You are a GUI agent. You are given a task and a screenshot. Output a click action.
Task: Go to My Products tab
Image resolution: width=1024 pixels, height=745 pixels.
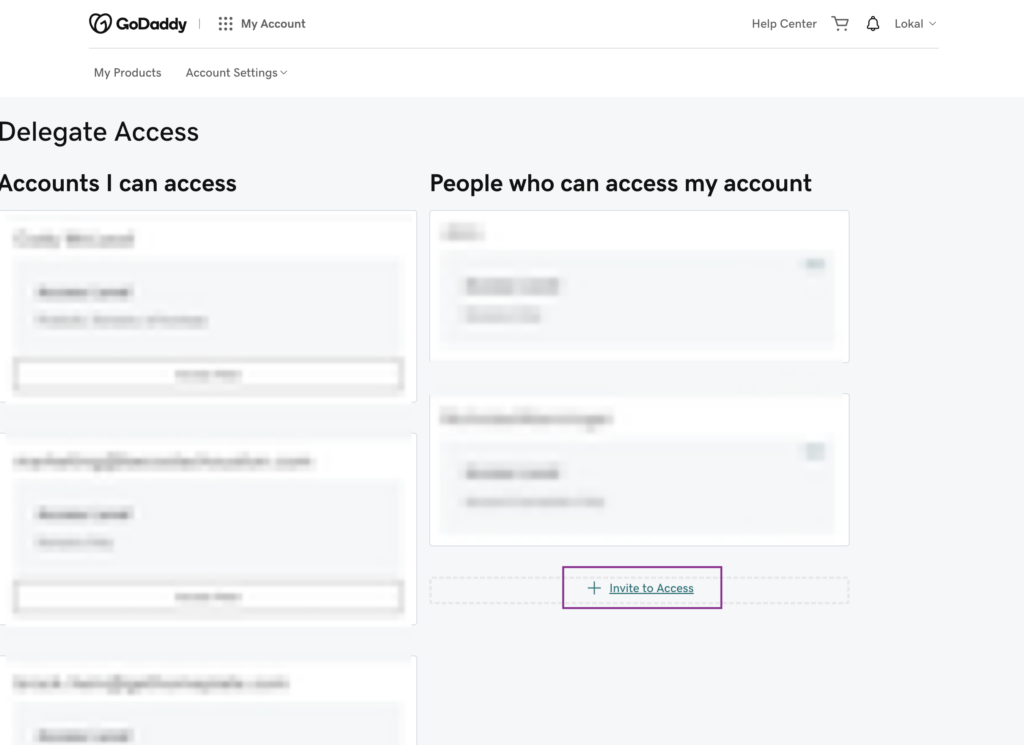[127, 73]
